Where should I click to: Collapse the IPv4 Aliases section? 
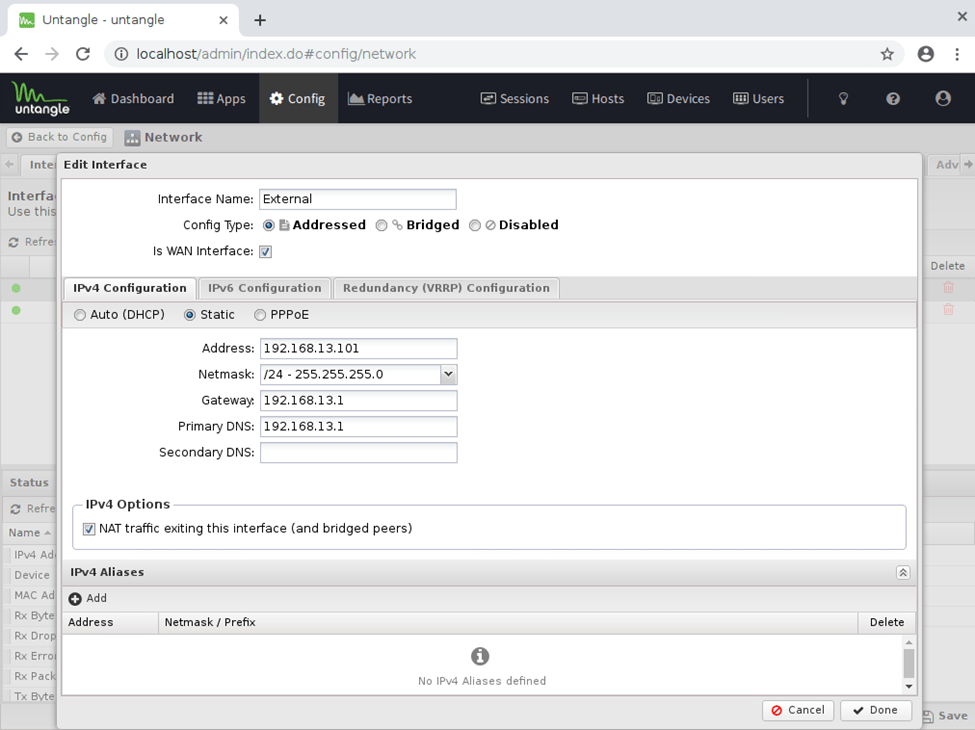(x=902, y=573)
